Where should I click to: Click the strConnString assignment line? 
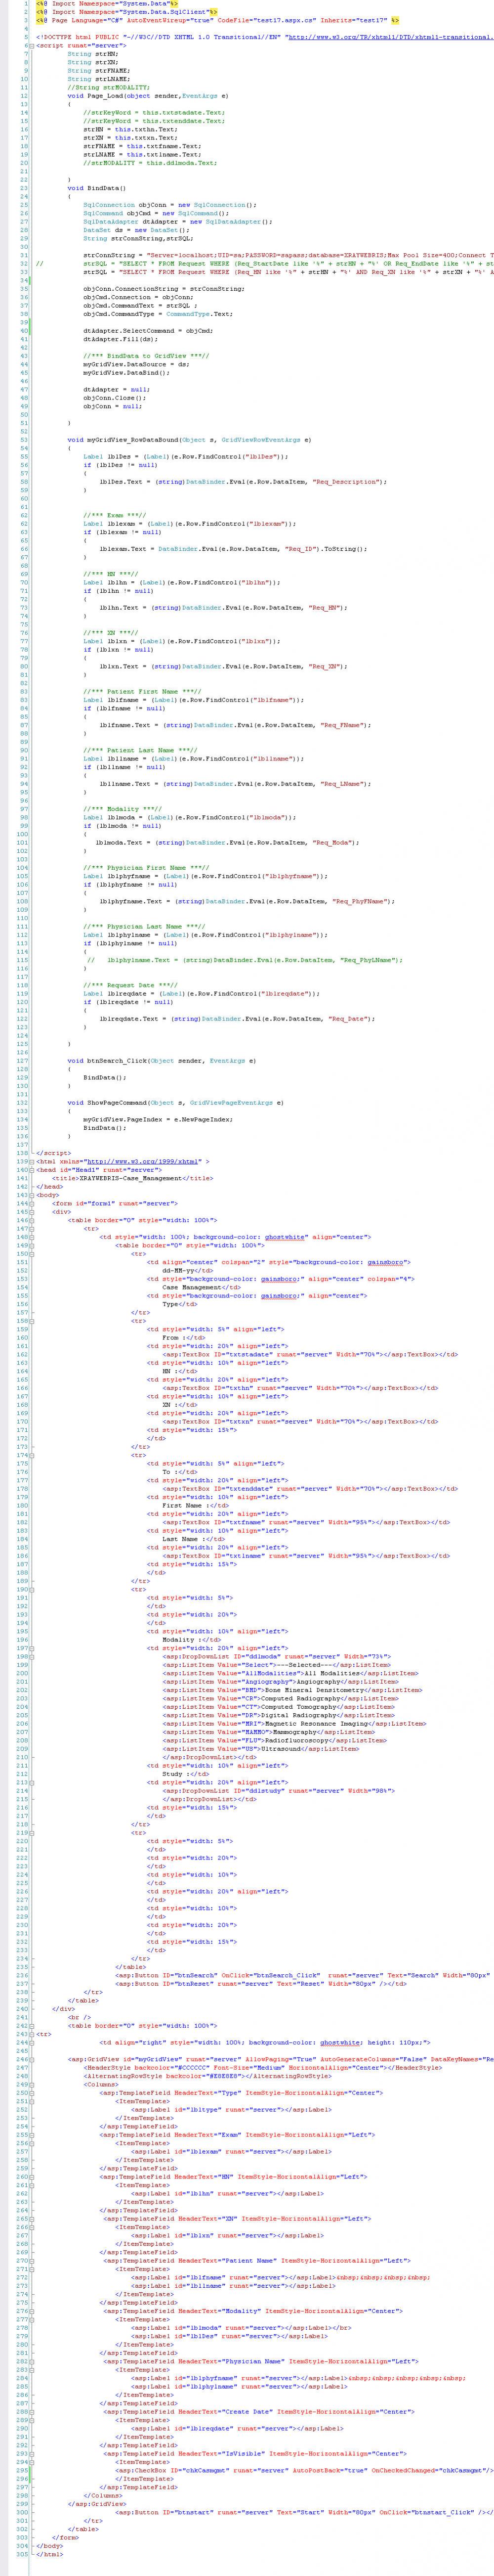[288, 255]
